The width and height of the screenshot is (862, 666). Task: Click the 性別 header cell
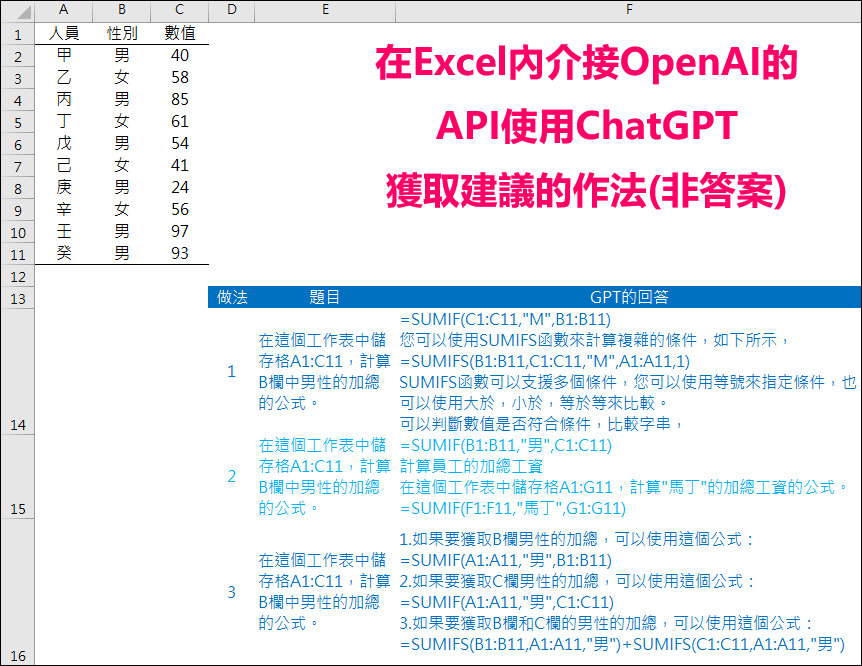click(x=121, y=34)
